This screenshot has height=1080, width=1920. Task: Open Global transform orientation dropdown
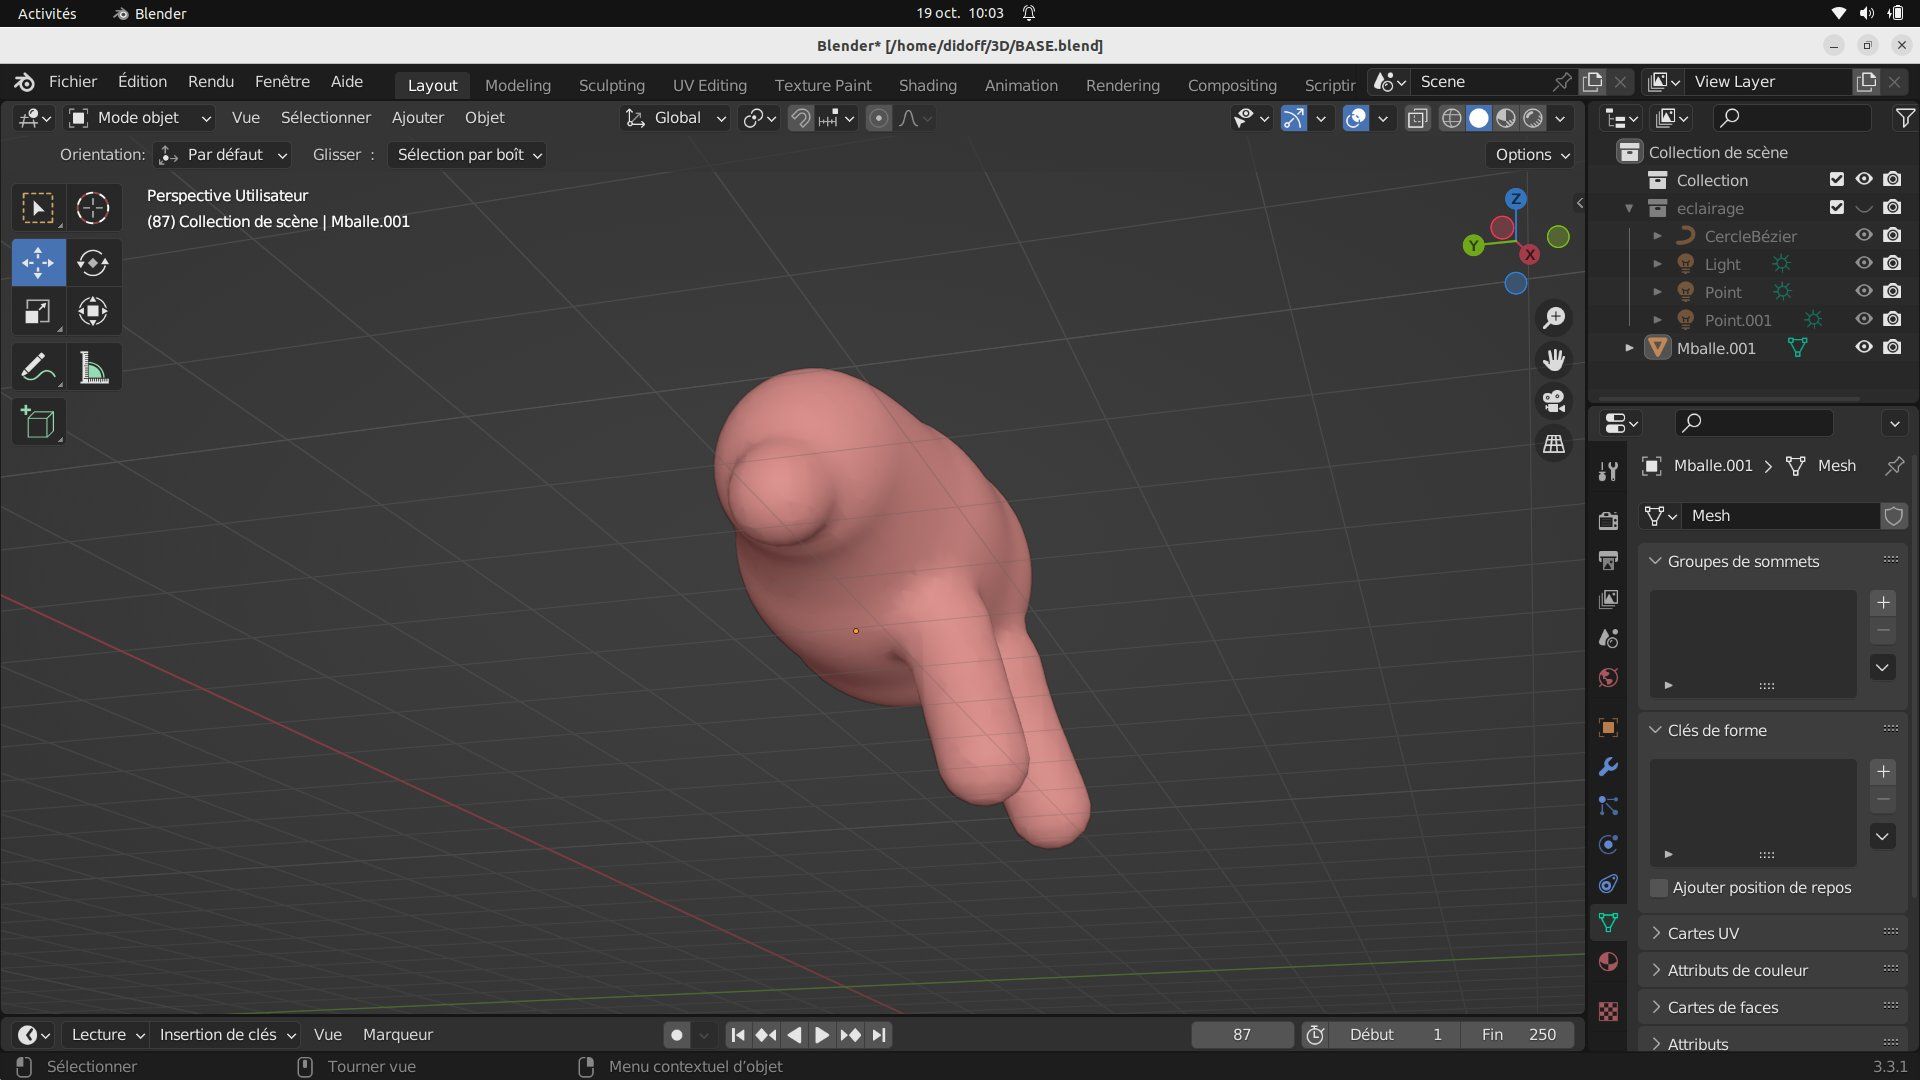pos(675,118)
